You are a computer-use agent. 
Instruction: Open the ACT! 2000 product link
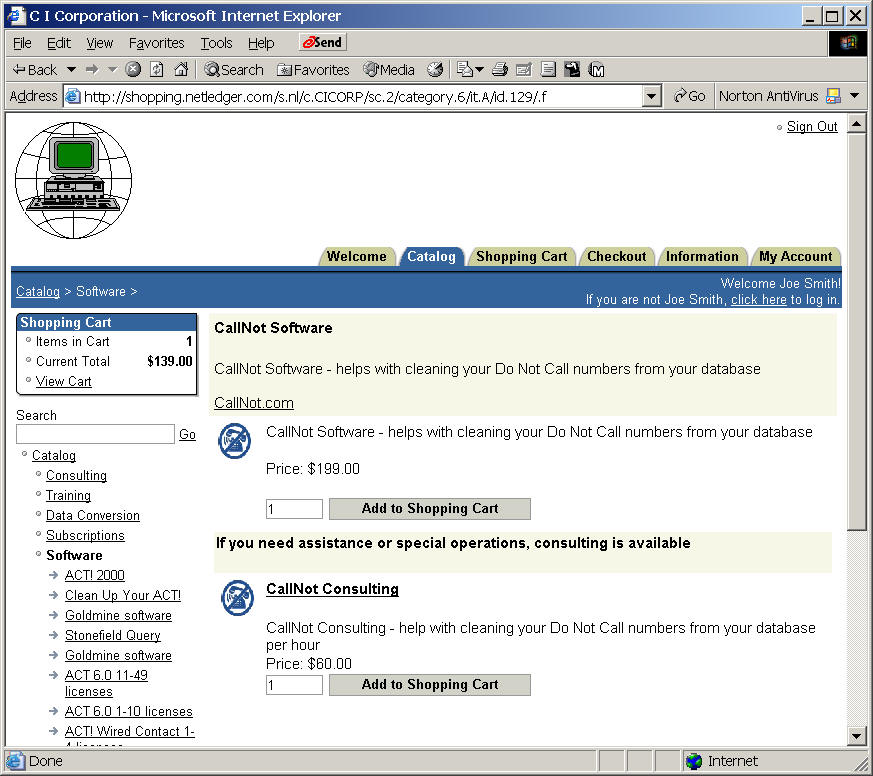95,575
